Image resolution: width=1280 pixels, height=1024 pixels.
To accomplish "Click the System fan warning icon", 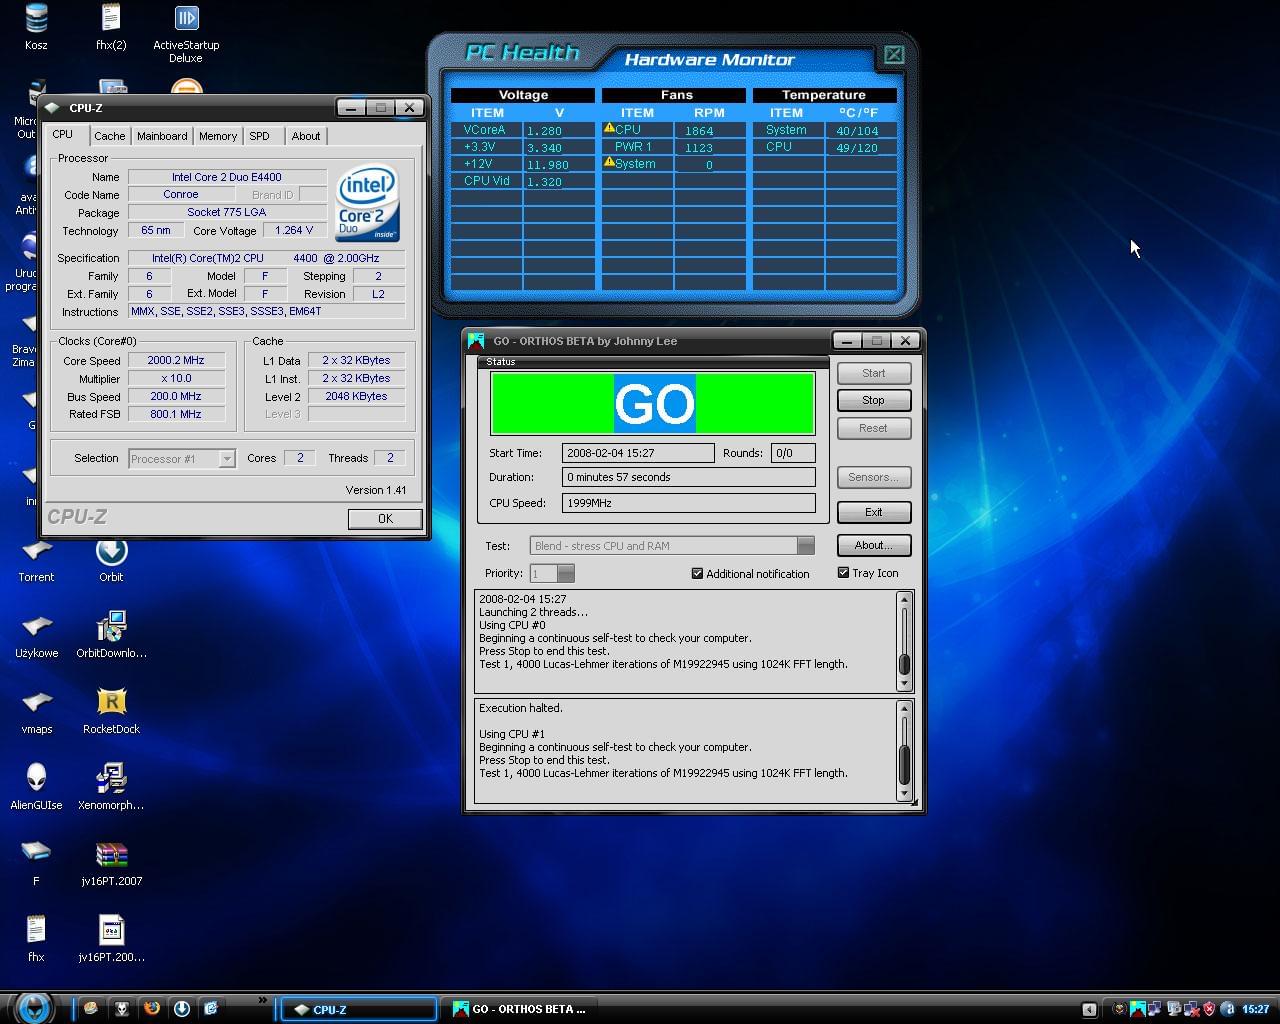I will tap(609, 162).
